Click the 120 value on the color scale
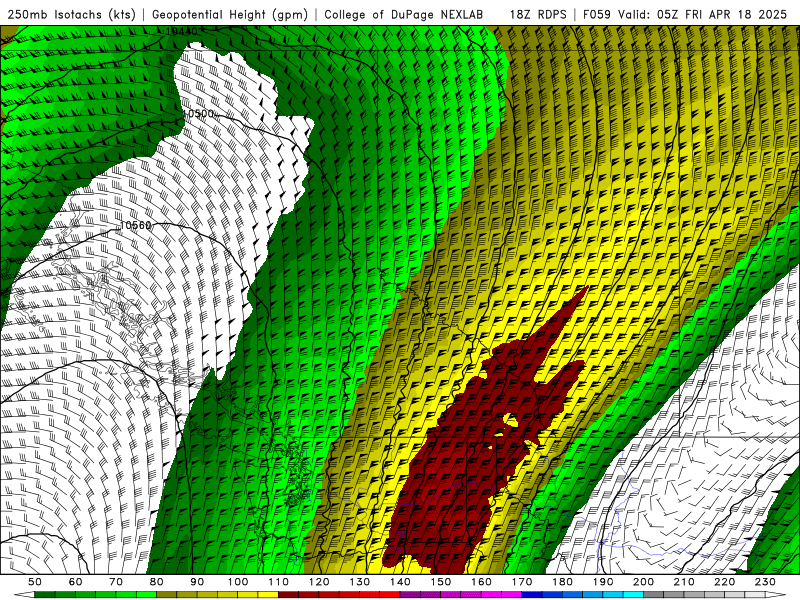The height and width of the screenshot is (600, 800). tap(319, 582)
